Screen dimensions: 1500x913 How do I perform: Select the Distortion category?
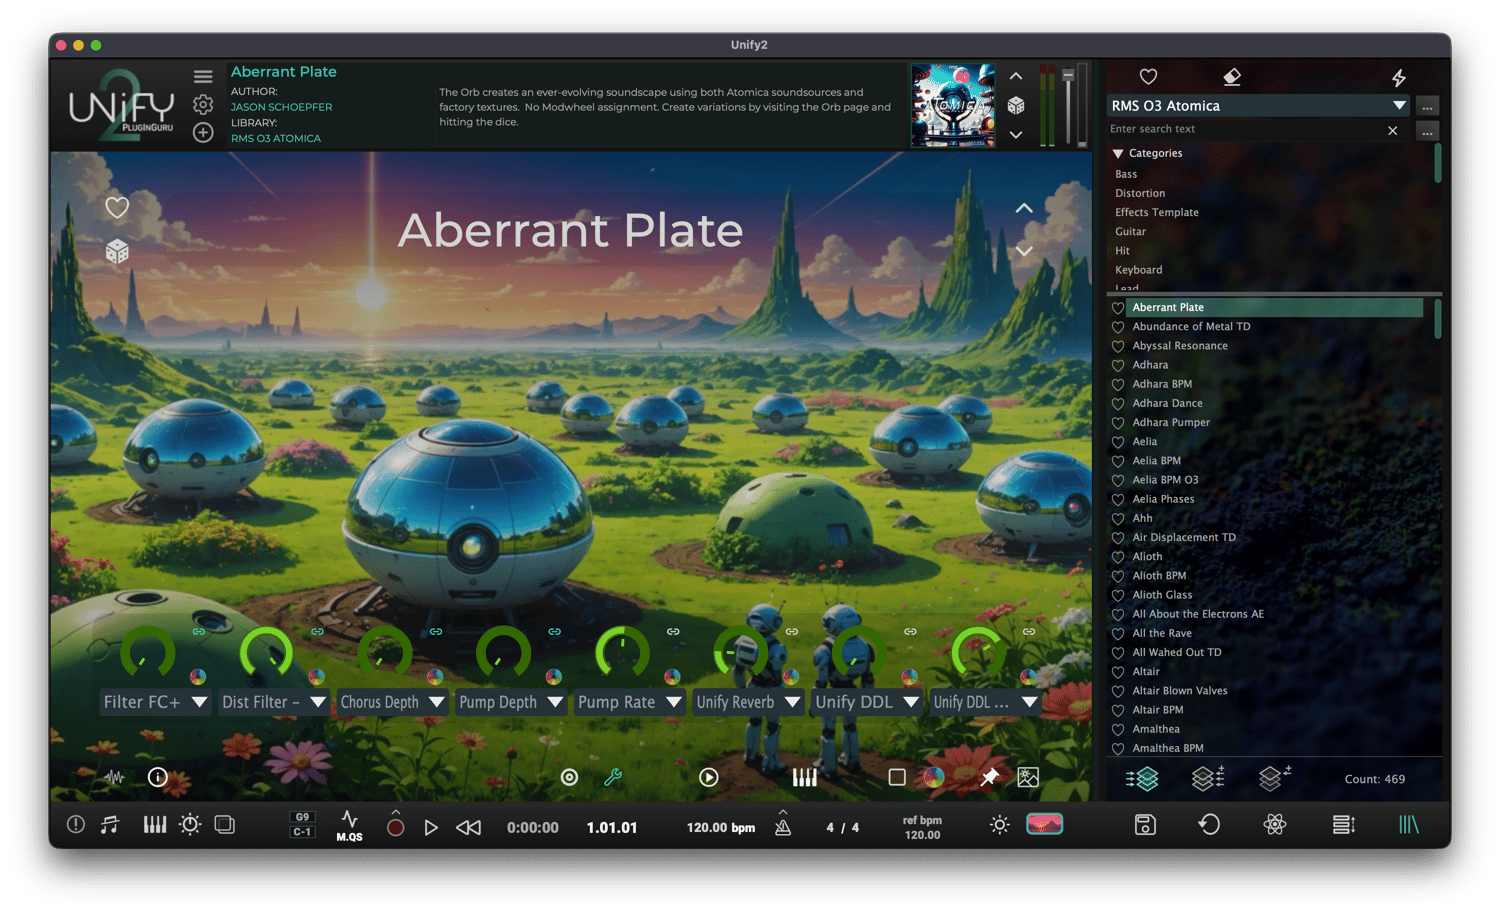coord(1140,193)
